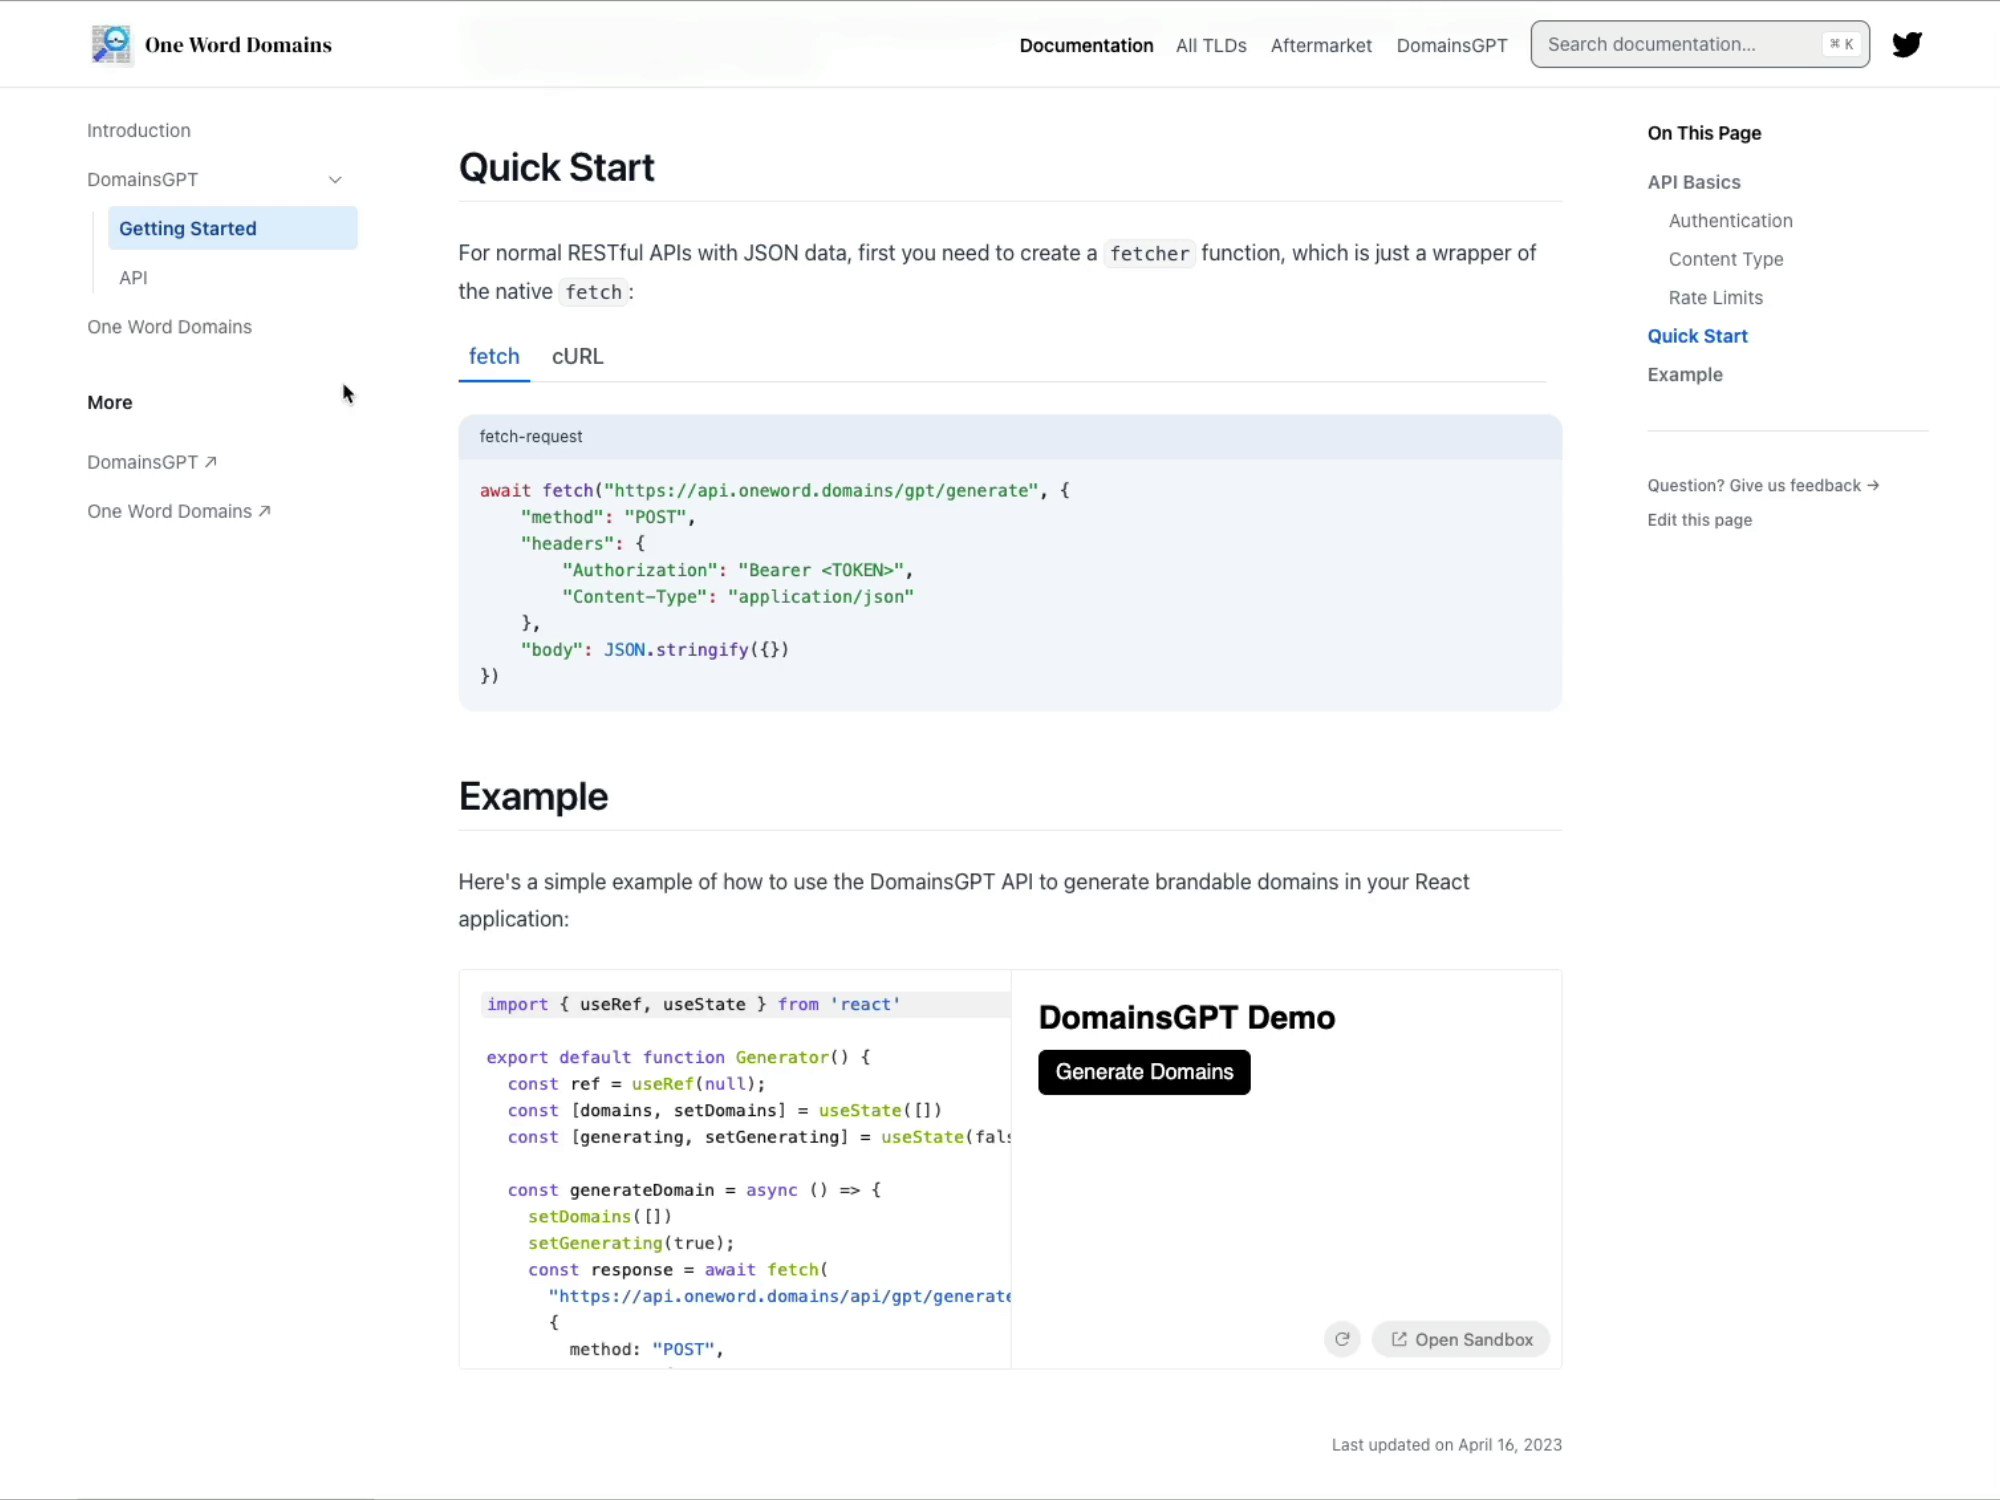Open the external DomainsGPT link under More
This screenshot has height=1500, width=2000.
[151, 462]
